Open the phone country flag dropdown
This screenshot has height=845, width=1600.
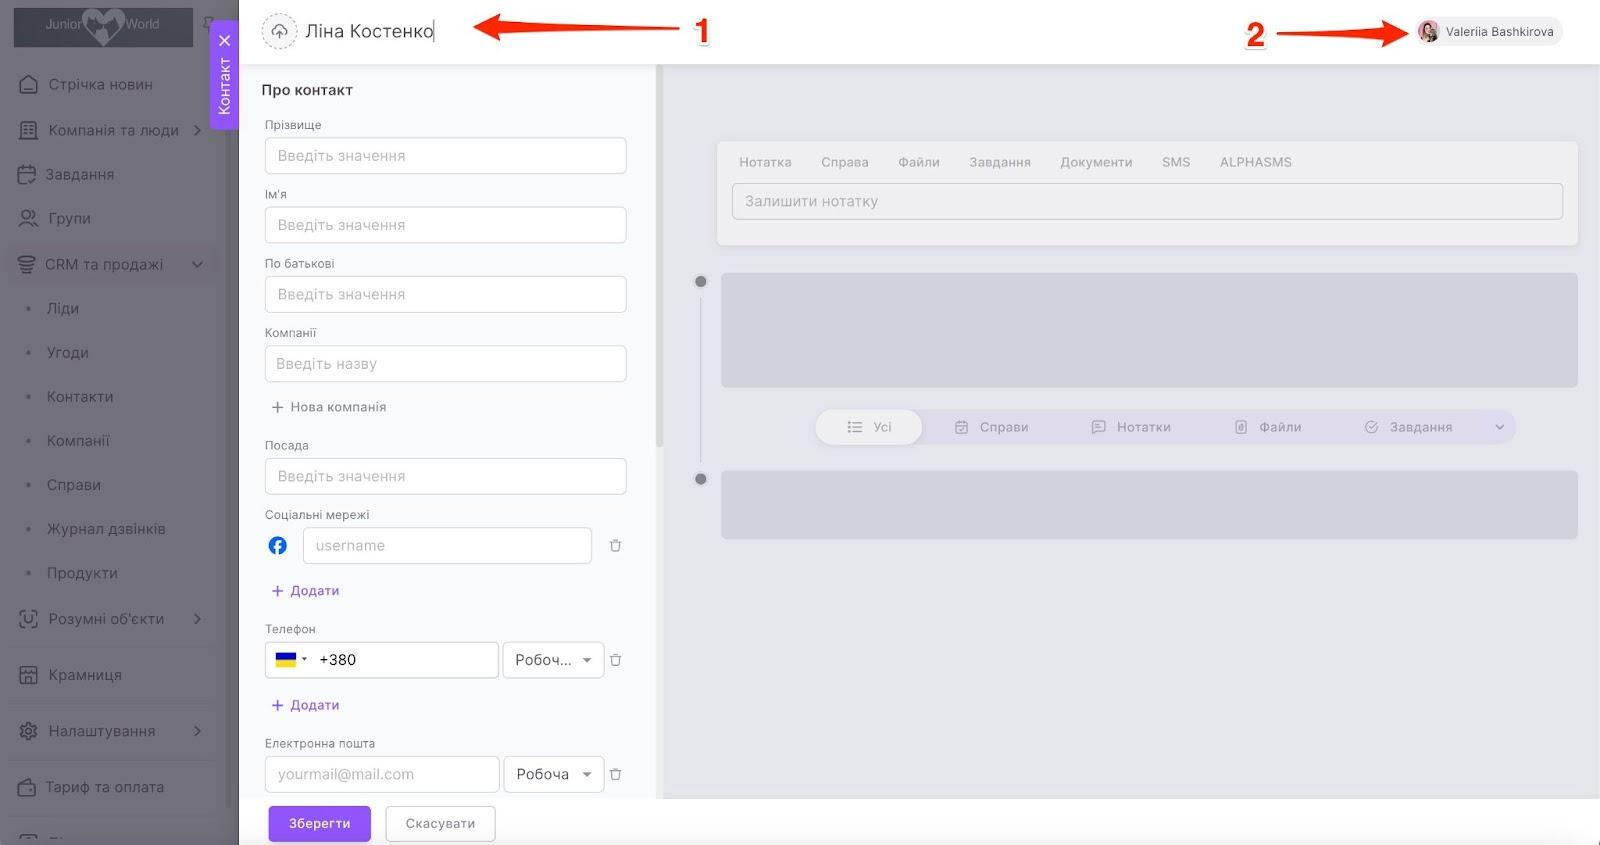(291, 660)
